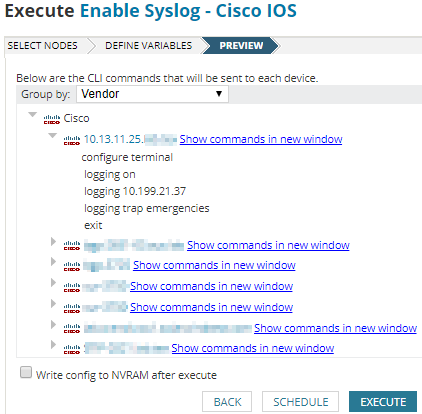Click the Schedule button

[300, 402]
